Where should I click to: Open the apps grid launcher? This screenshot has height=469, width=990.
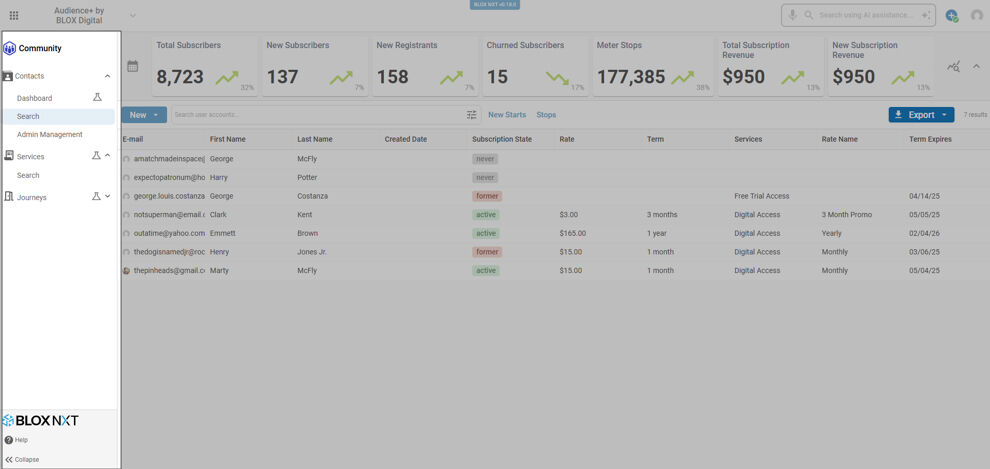click(x=14, y=16)
